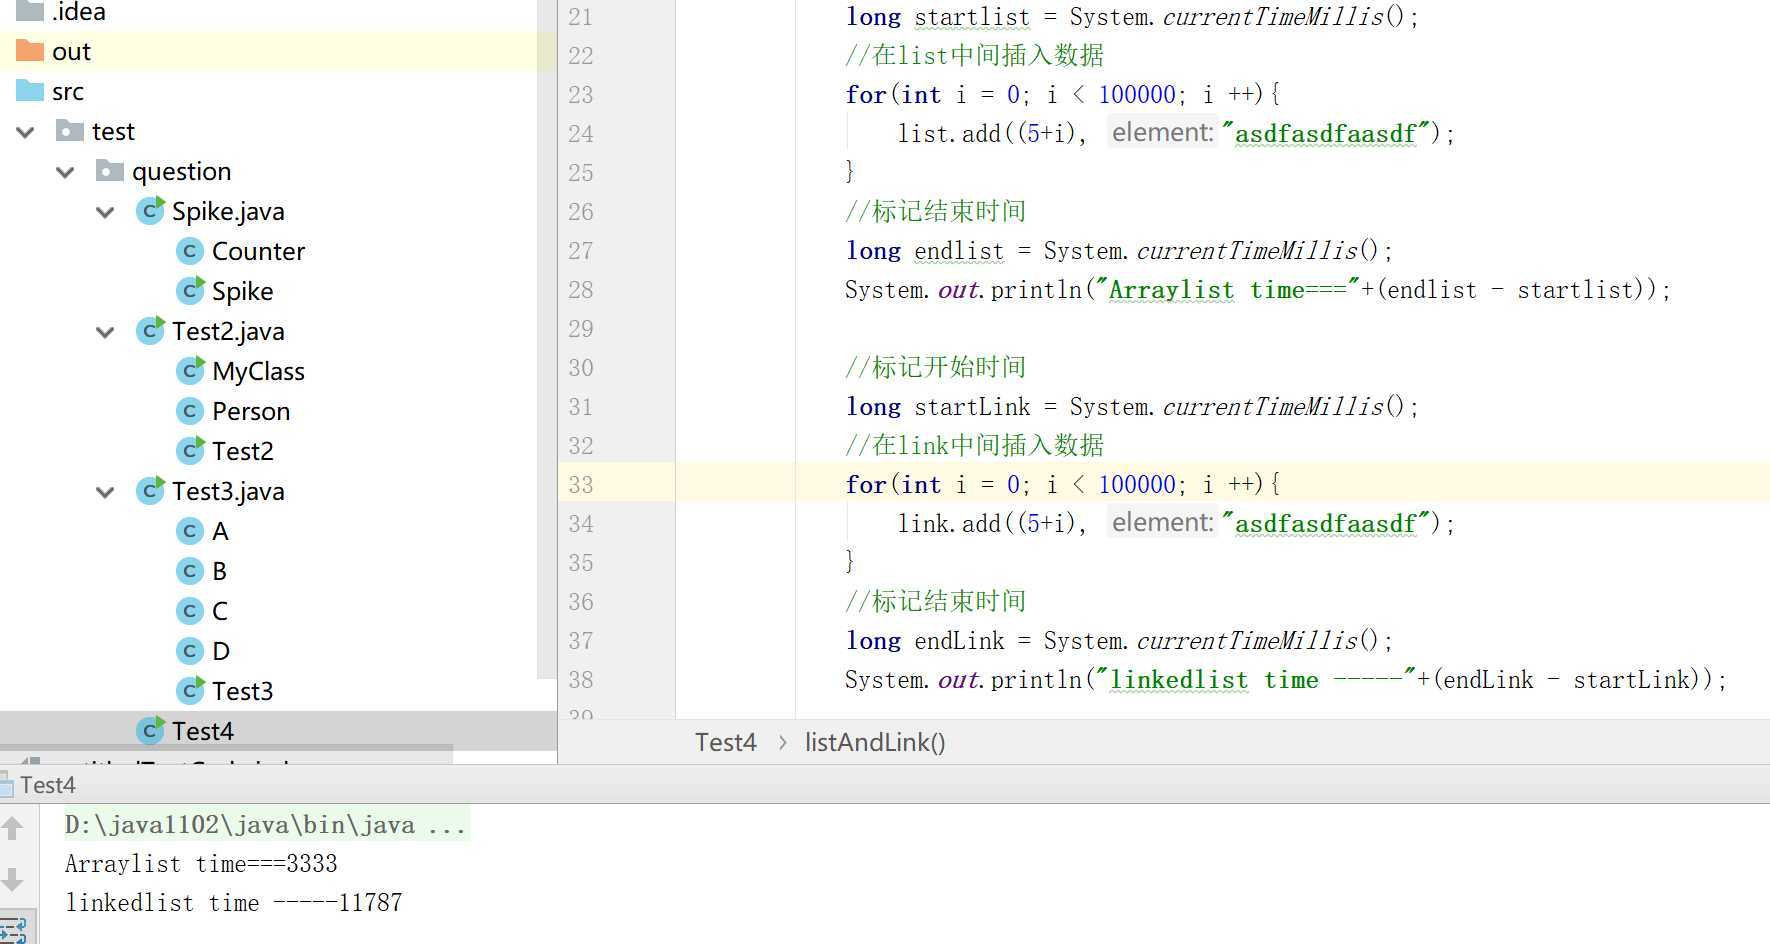This screenshot has height=944, width=1770.
Task: Click the Counter class icon
Action: [190, 251]
